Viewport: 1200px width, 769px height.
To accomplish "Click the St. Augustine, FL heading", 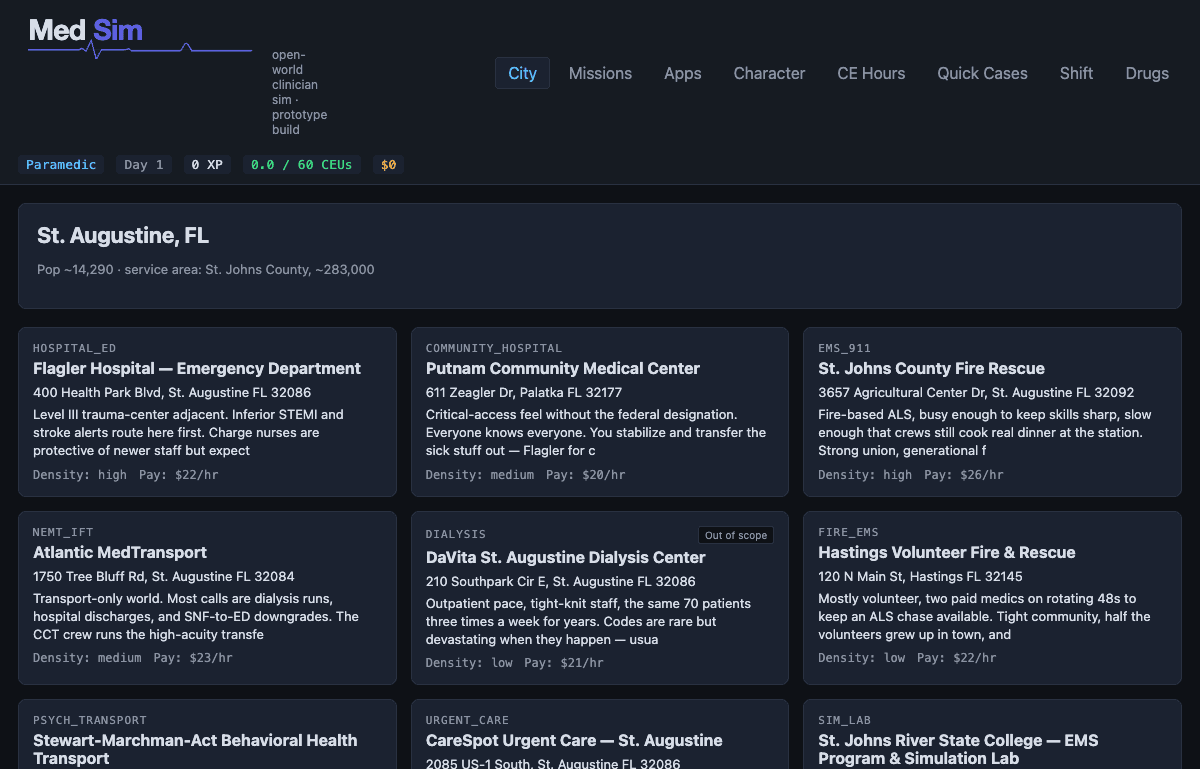I will coord(123,236).
